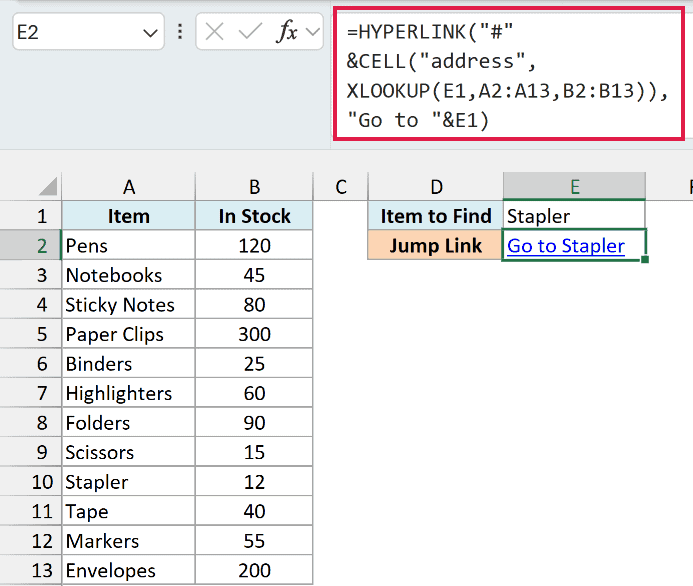Screen dimensions: 693x586
Task: Select the Notebooks cell
Action: click(x=129, y=275)
